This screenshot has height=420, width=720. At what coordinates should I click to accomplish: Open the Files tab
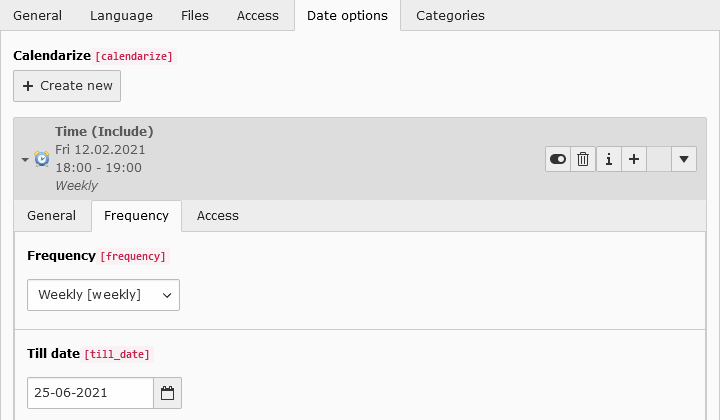195,16
